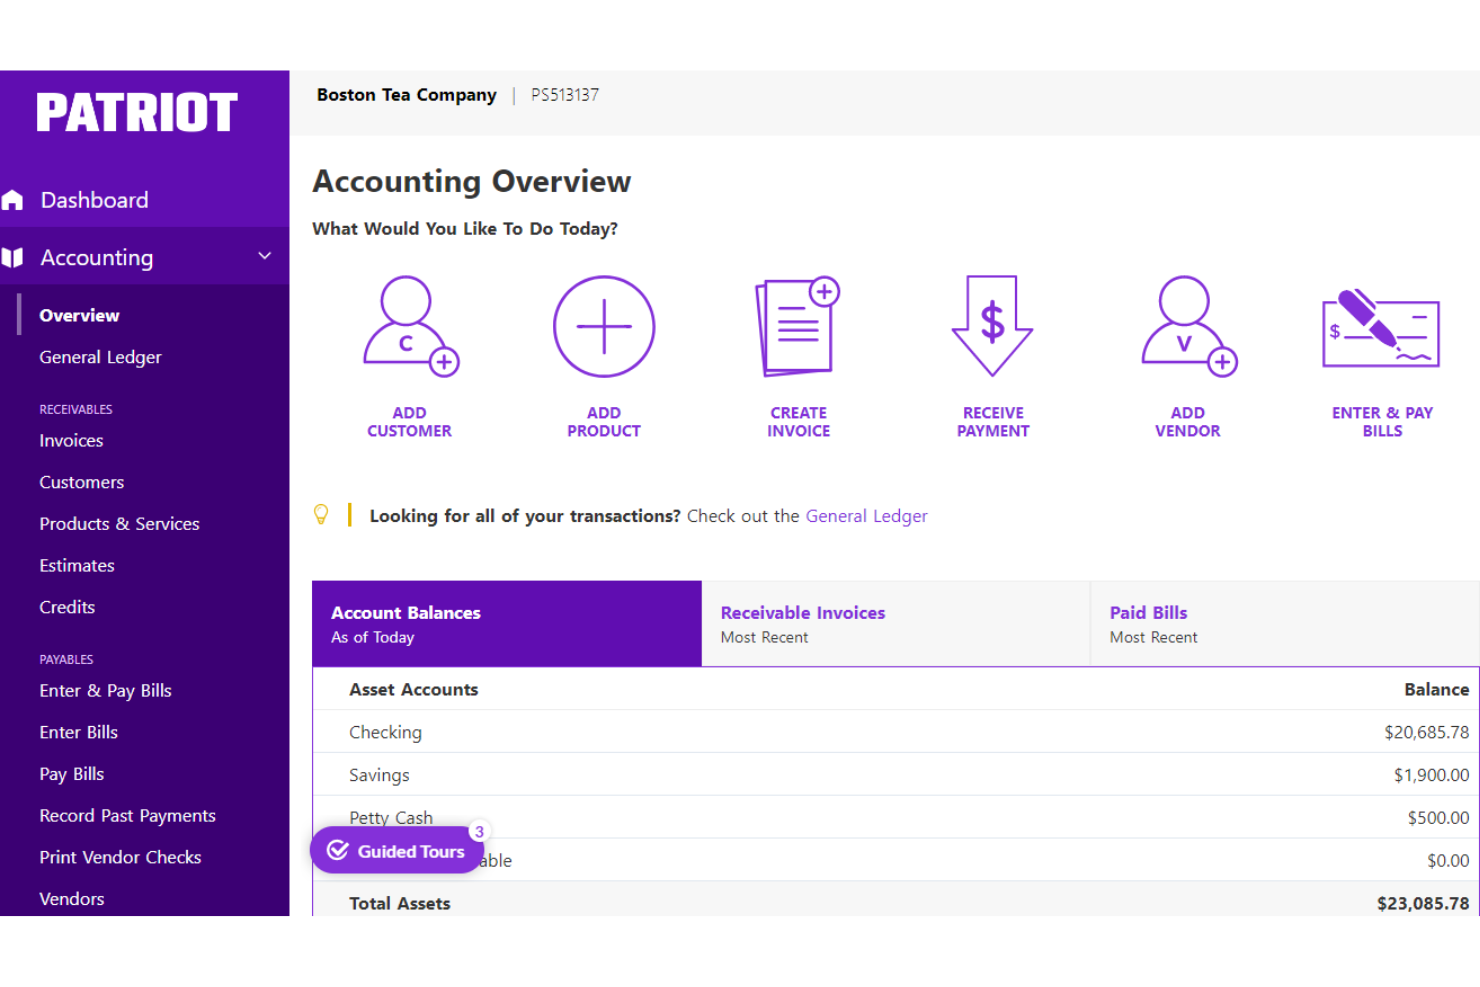Click the Balance column header

(1436, 690)
